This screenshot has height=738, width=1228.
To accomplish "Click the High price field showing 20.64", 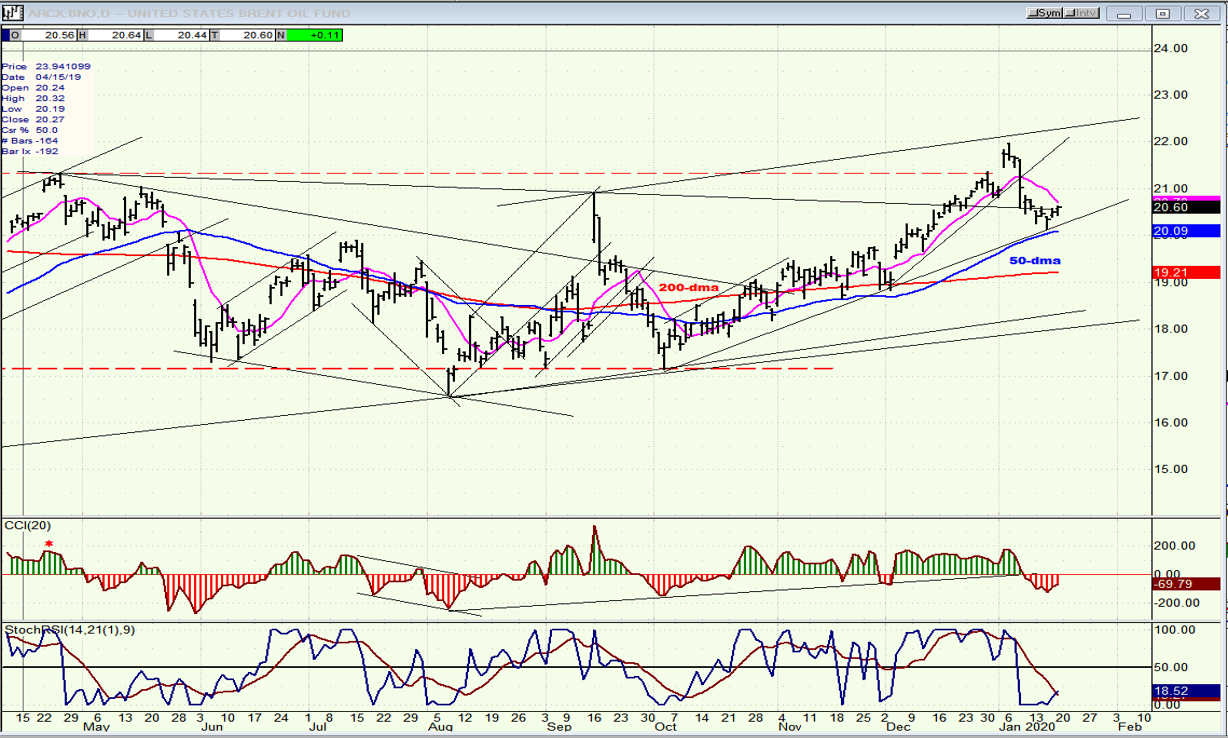I will tap(109, 34).
